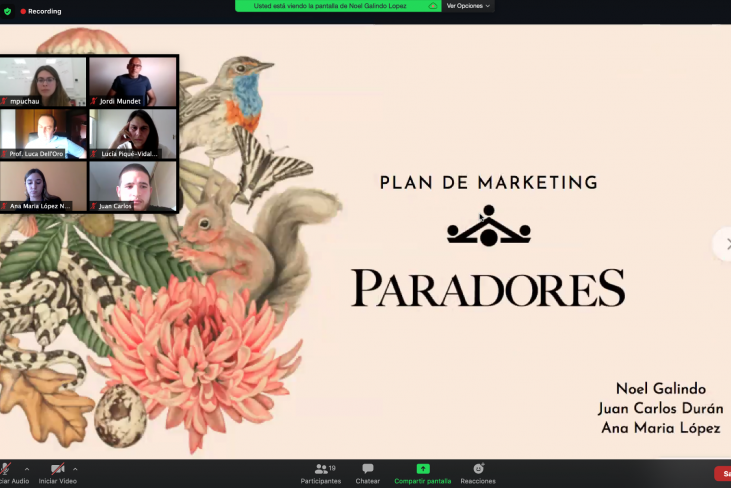
Task: Click the green screen-sharing notification banner
Action: coord(338,6)
